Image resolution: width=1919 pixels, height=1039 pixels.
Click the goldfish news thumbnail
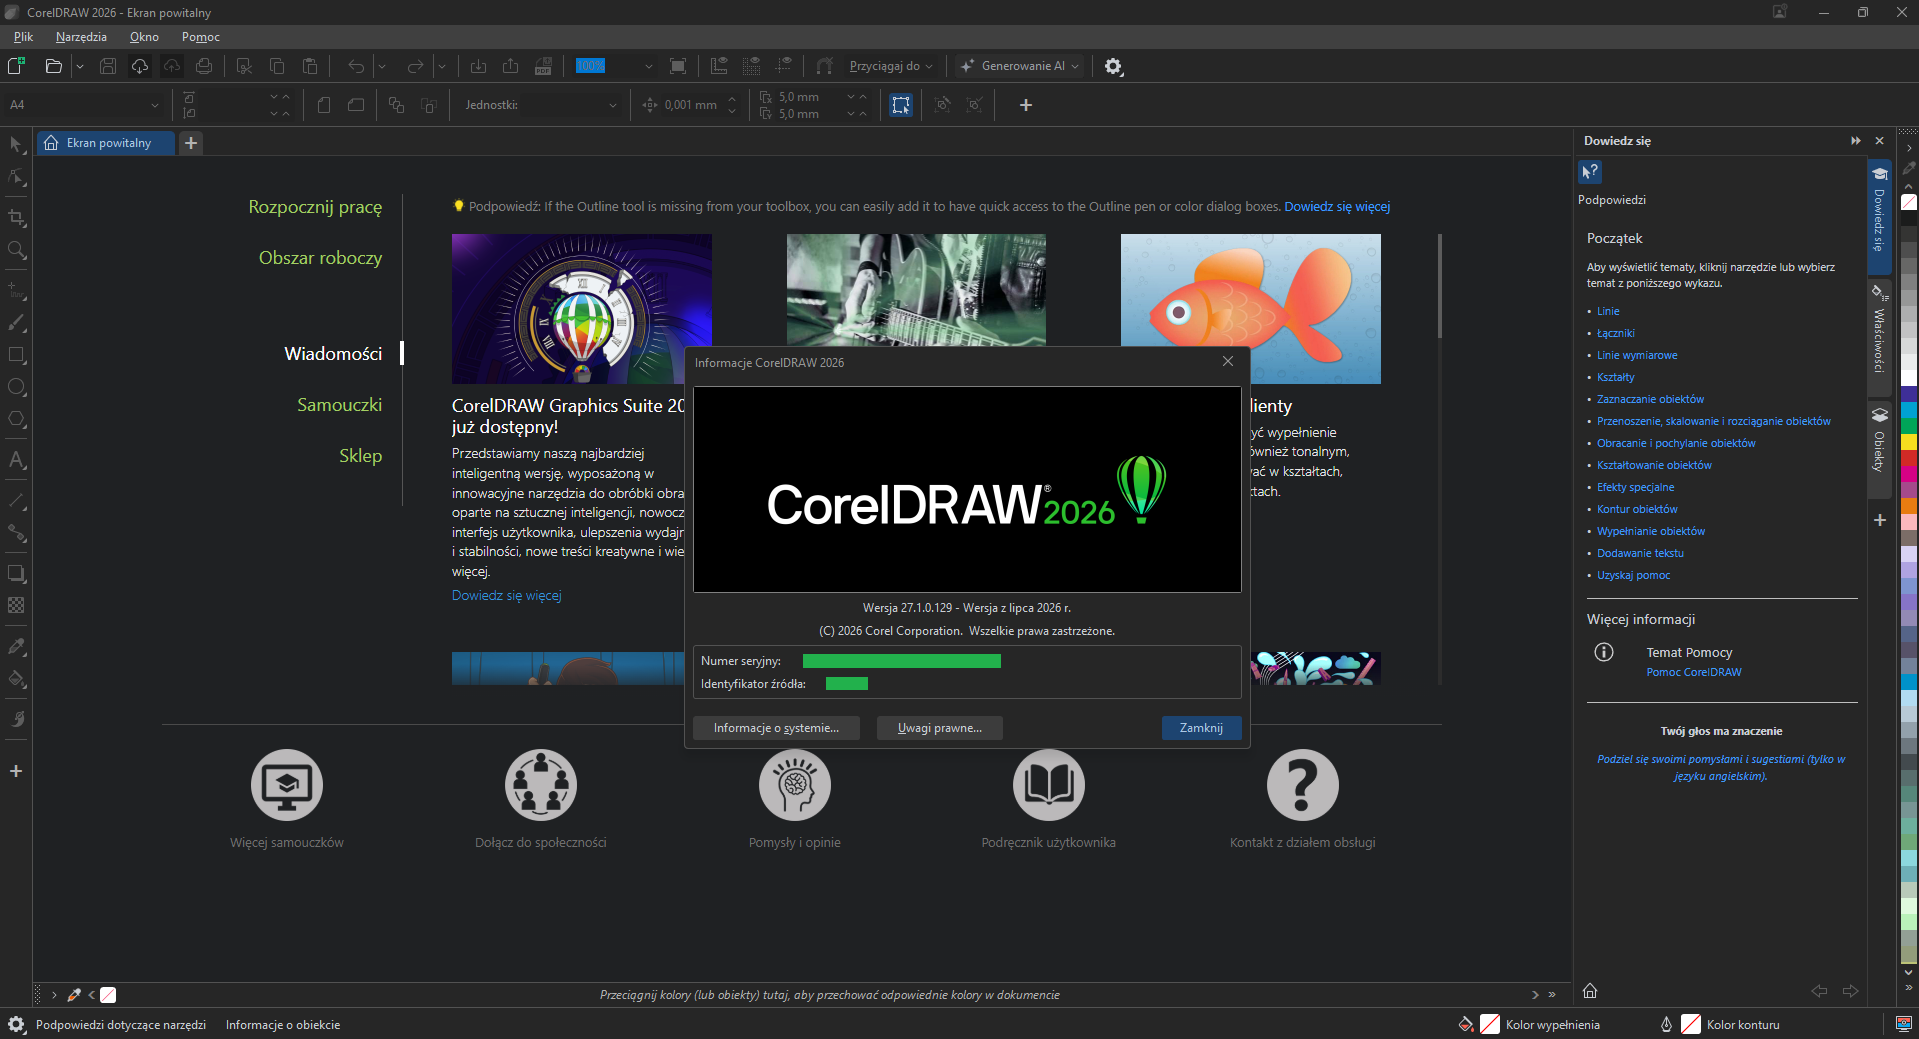tap(1251, 309)
